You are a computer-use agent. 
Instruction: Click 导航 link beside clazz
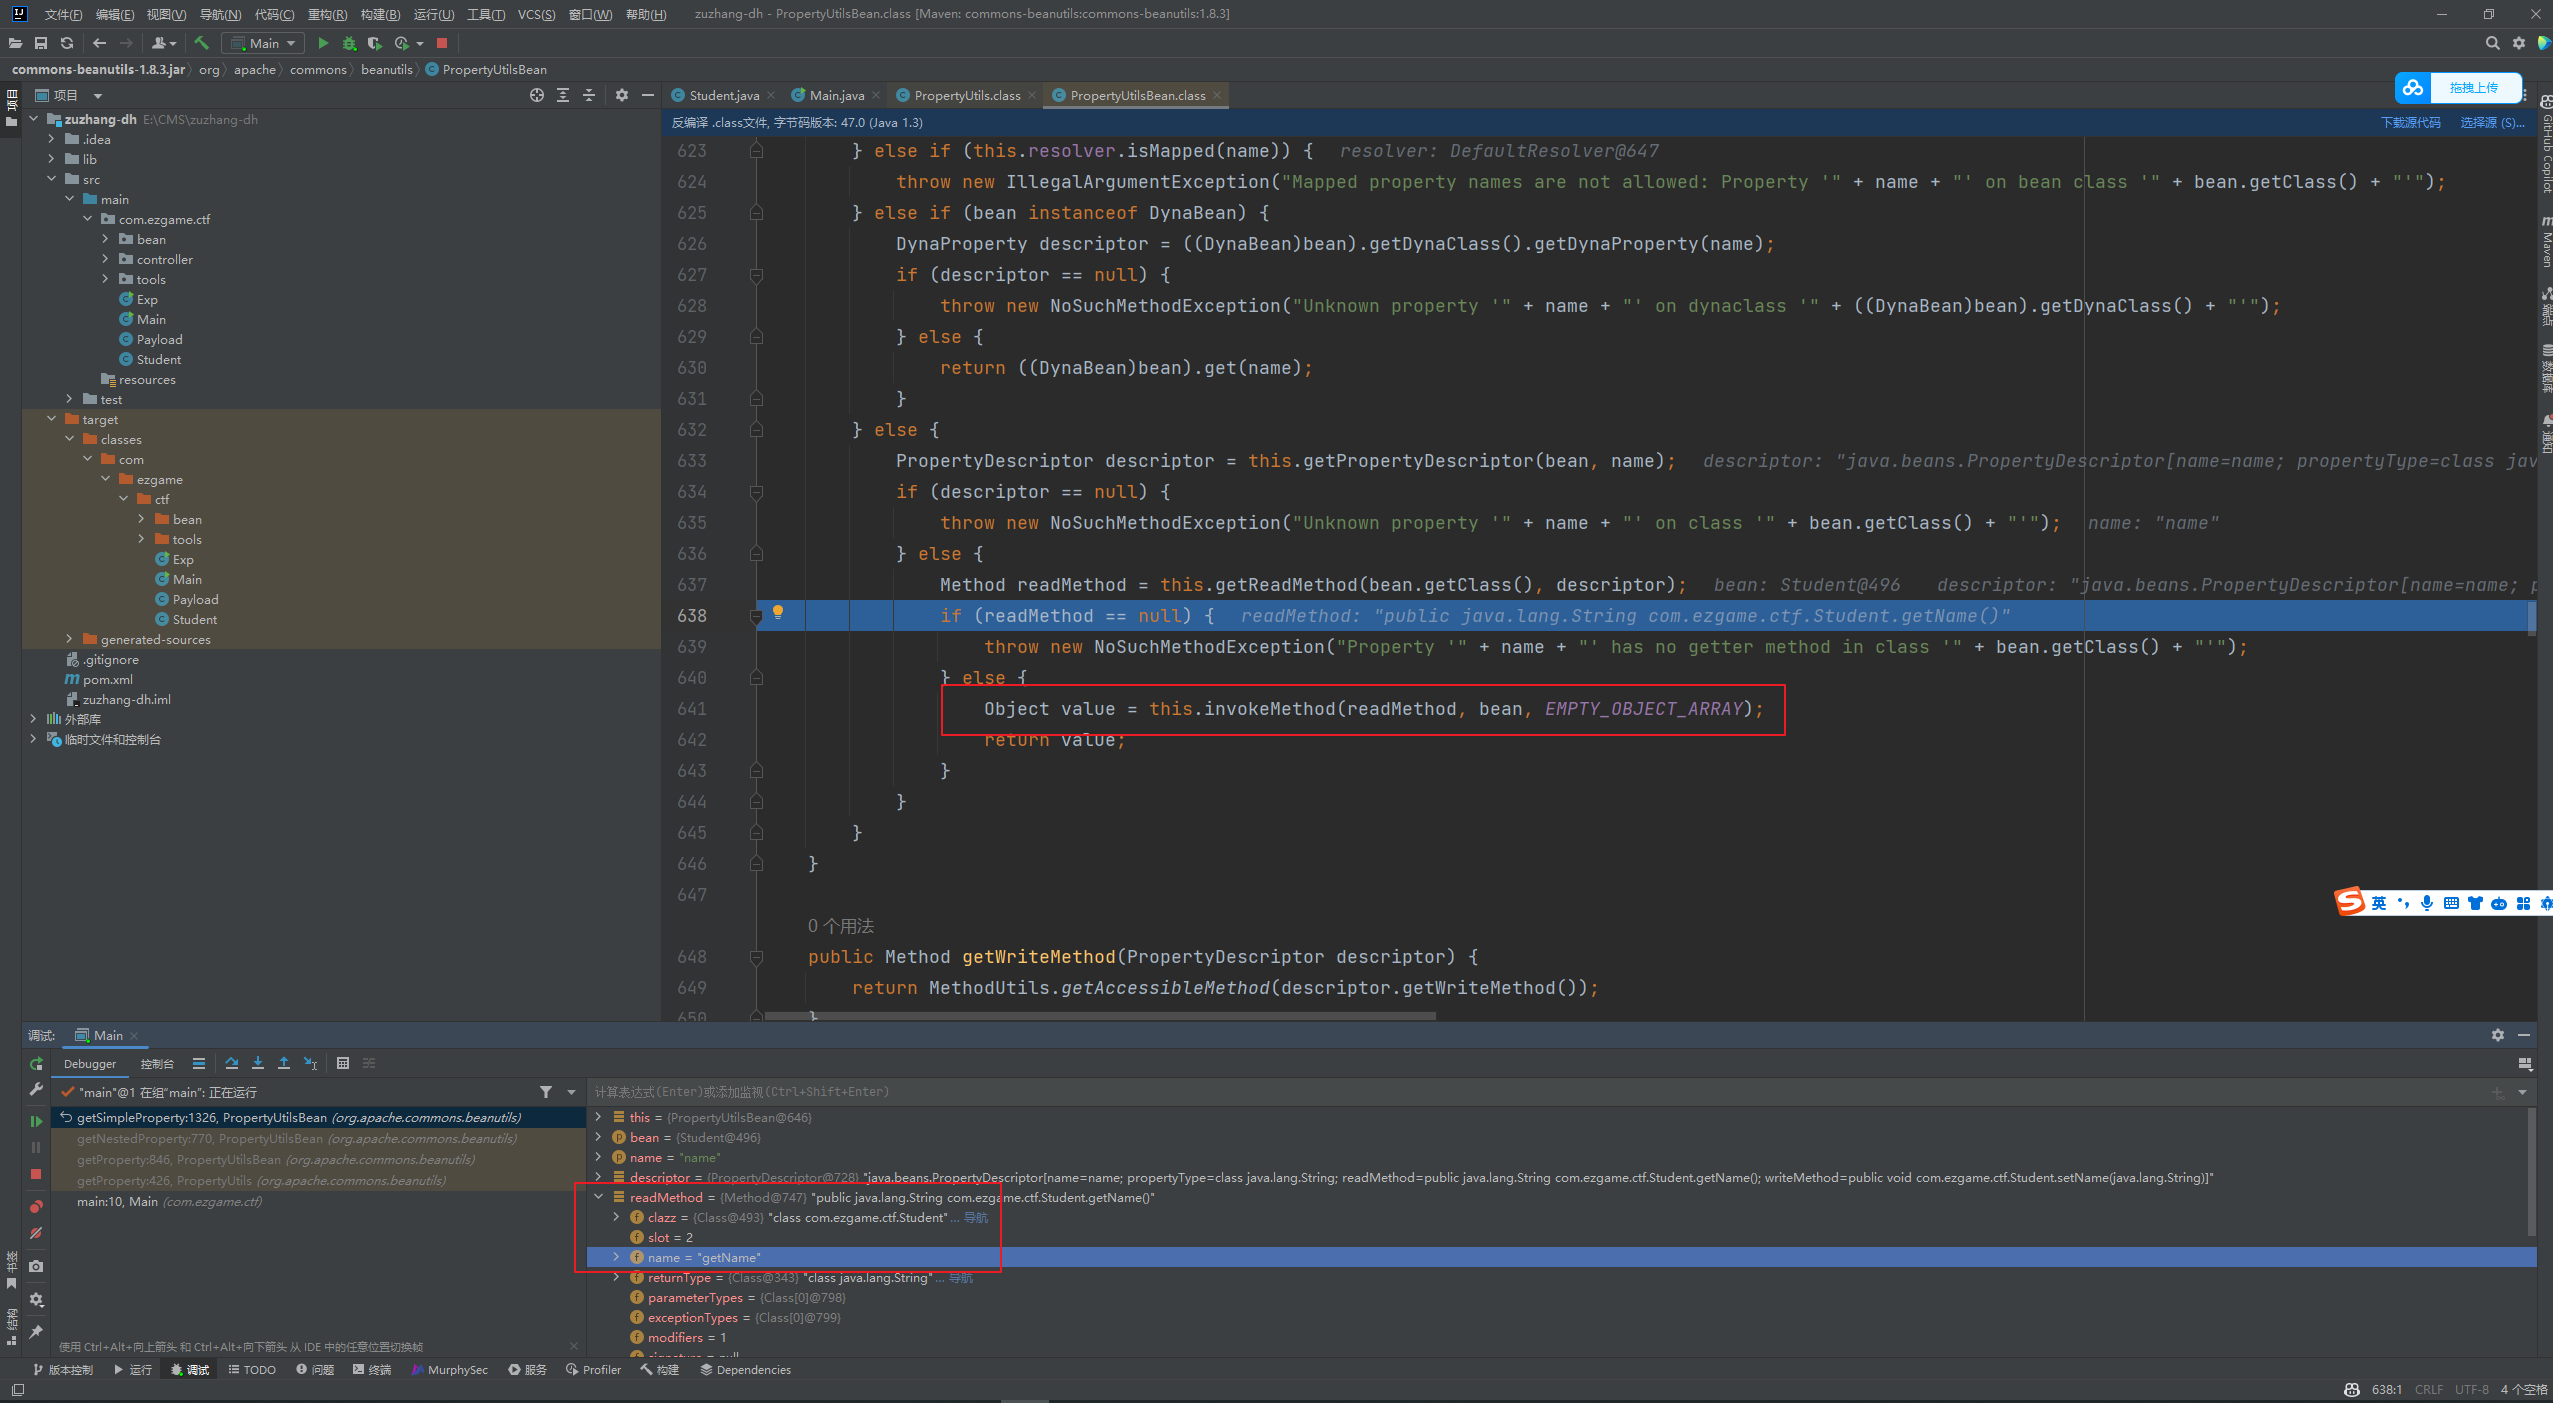[976, 1218]
